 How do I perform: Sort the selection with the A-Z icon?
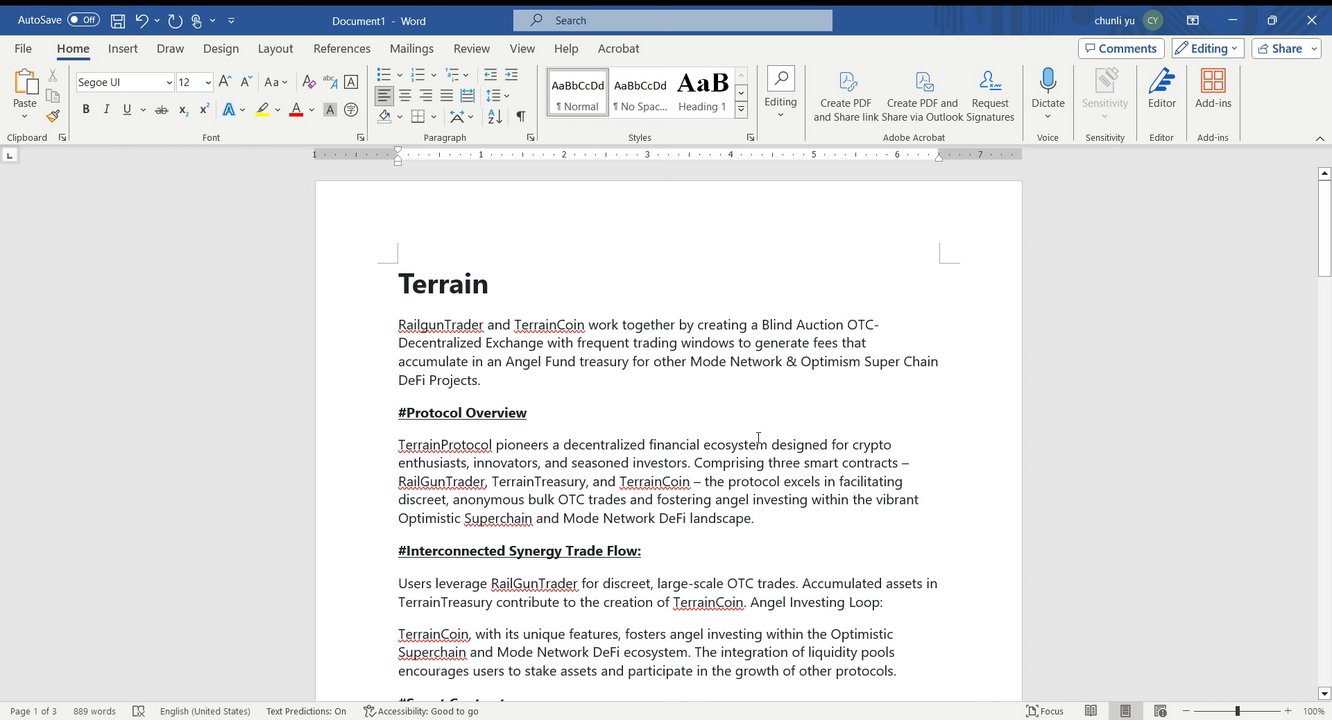click(x=495, y=117)
